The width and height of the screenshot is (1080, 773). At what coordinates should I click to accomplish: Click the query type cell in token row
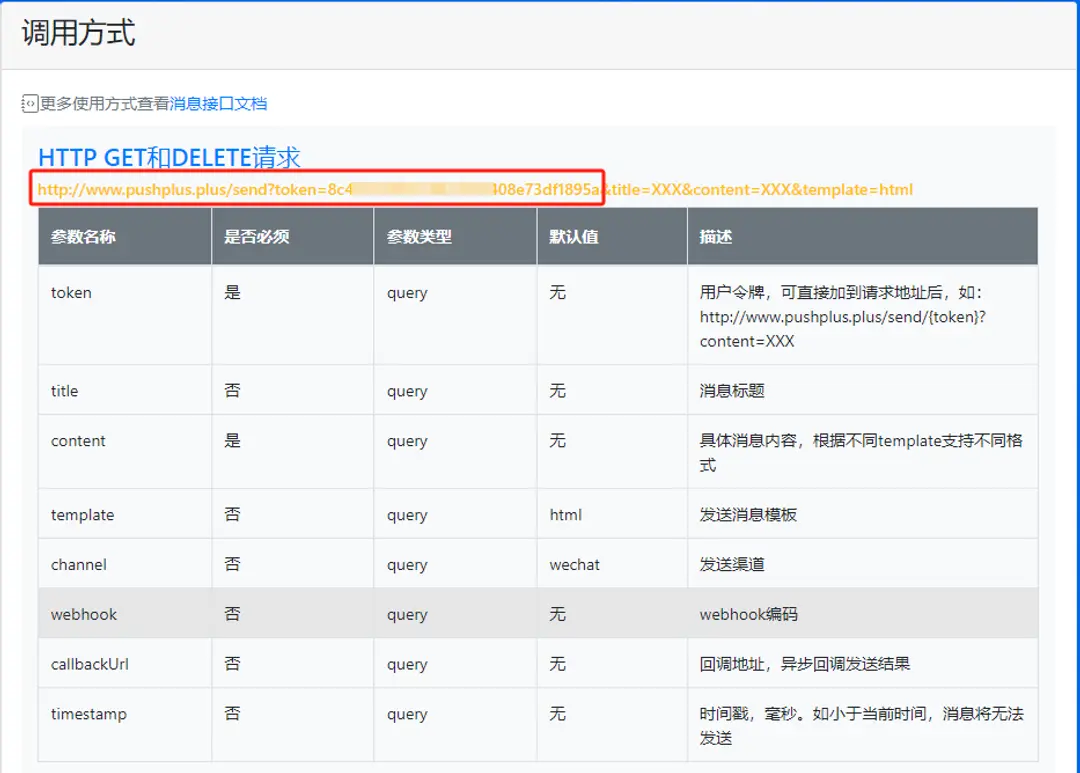coord(455,316)
